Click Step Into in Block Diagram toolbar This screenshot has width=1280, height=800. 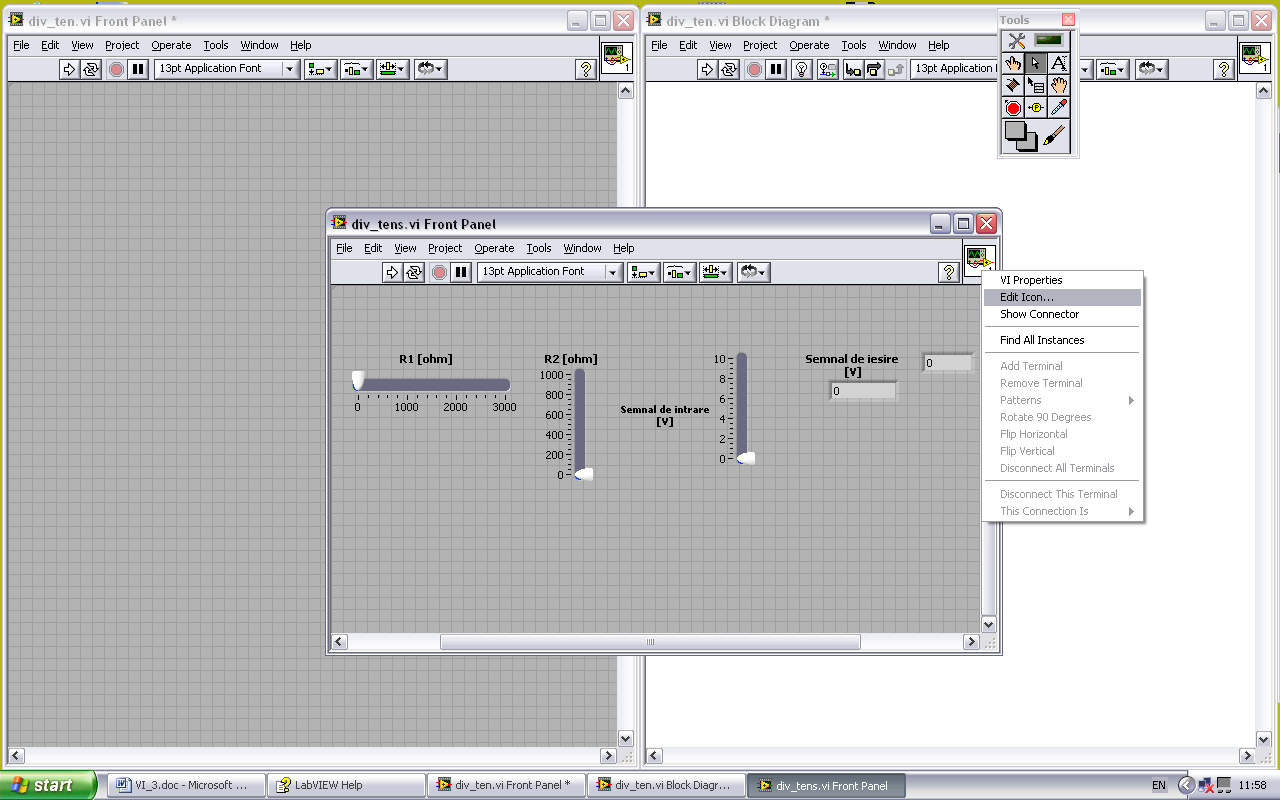pos(852,69)
